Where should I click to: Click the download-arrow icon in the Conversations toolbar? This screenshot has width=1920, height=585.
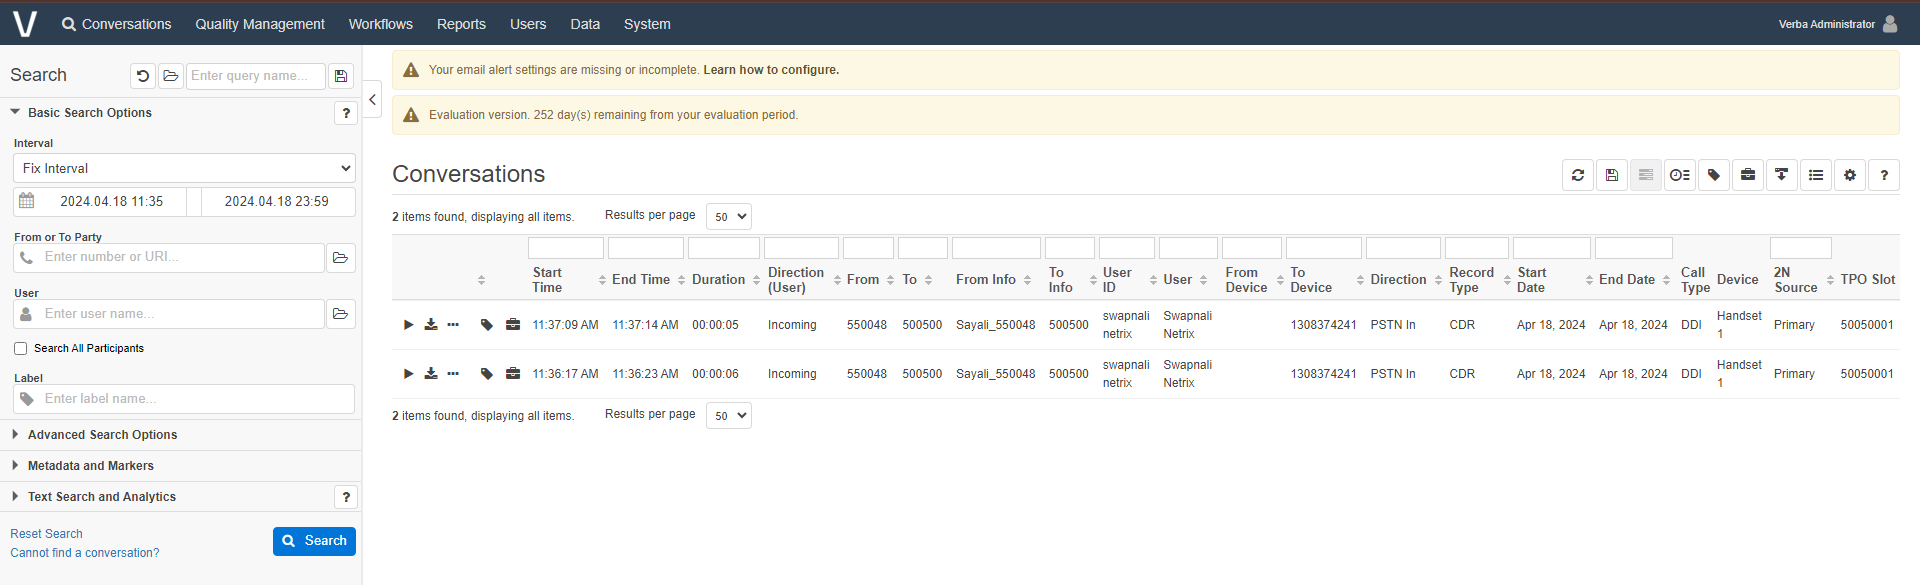pyautogui.click(x=1782, y=175)
